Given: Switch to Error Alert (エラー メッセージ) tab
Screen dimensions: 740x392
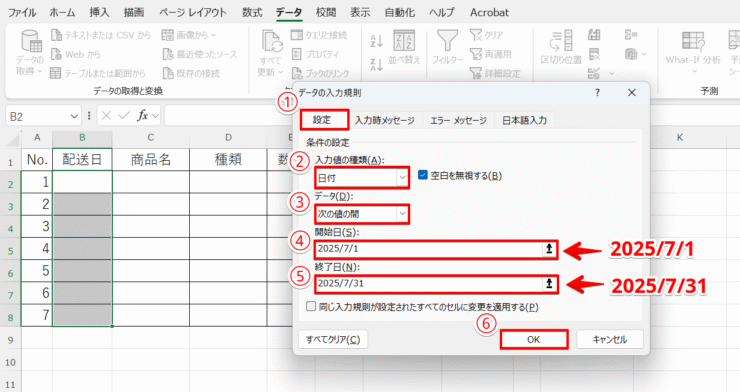Looking at the screenshot, I should (x=458, y=120).
